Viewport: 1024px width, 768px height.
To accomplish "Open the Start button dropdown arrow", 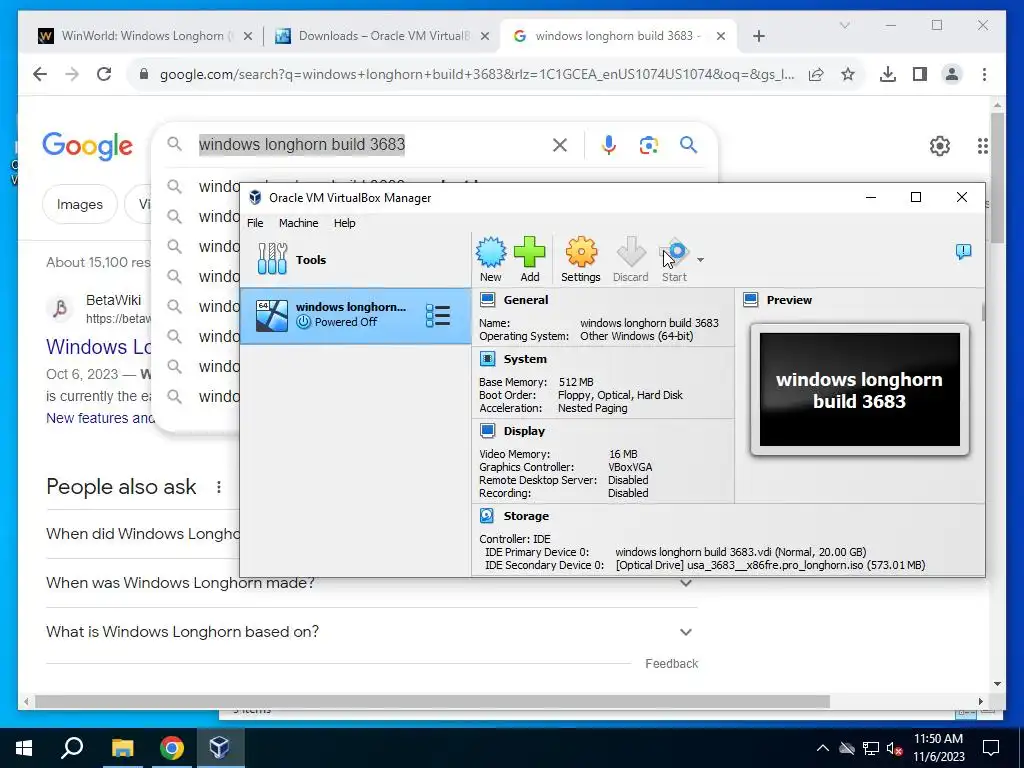I will (x=700, y=260).
